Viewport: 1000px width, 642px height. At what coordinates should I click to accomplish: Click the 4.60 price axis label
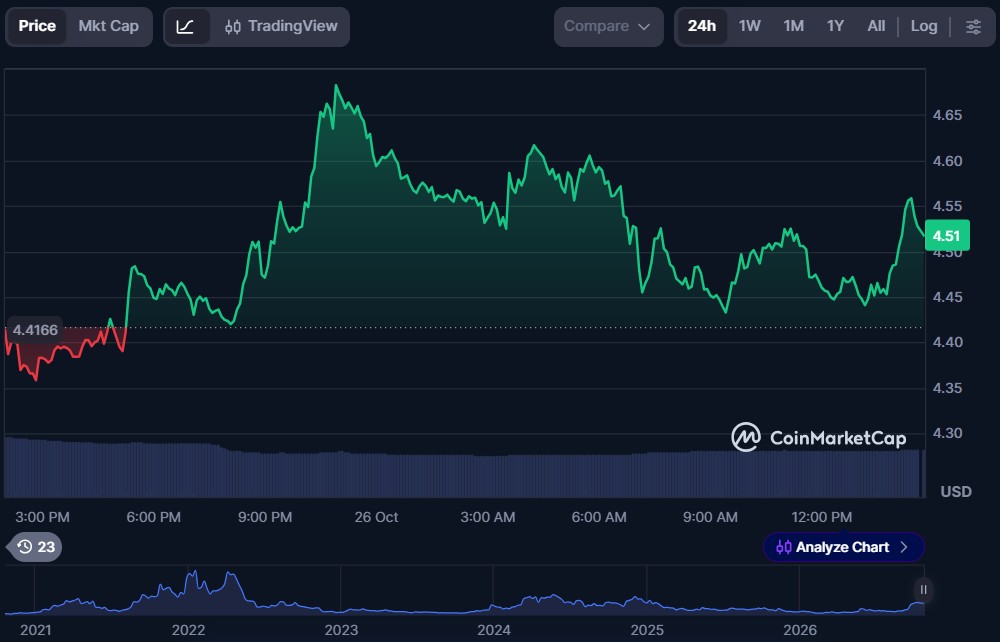pos(947,161)
